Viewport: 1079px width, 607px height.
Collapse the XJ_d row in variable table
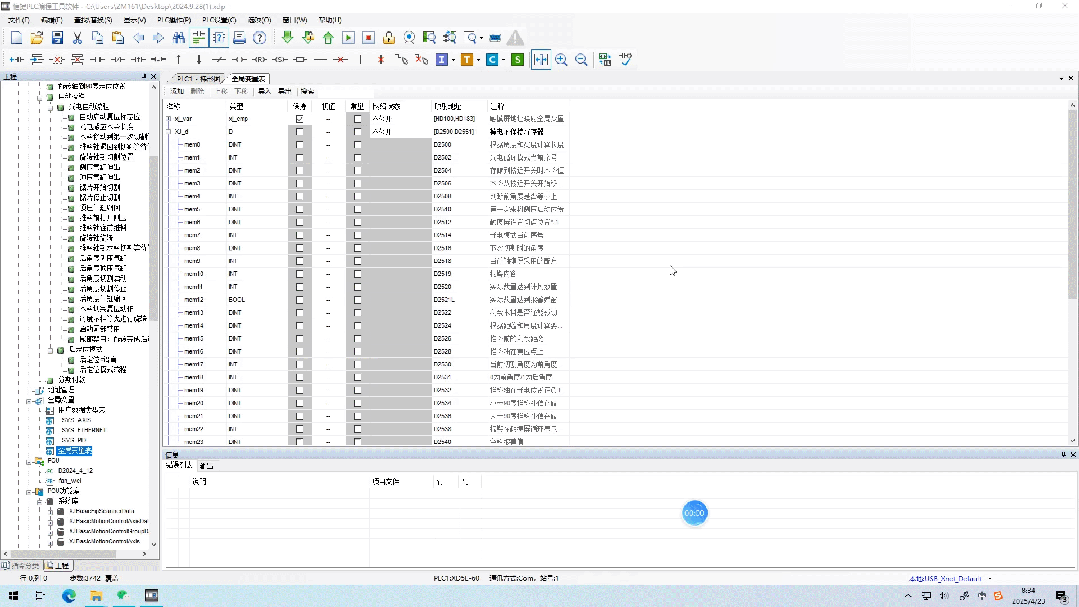coord(169,131)
